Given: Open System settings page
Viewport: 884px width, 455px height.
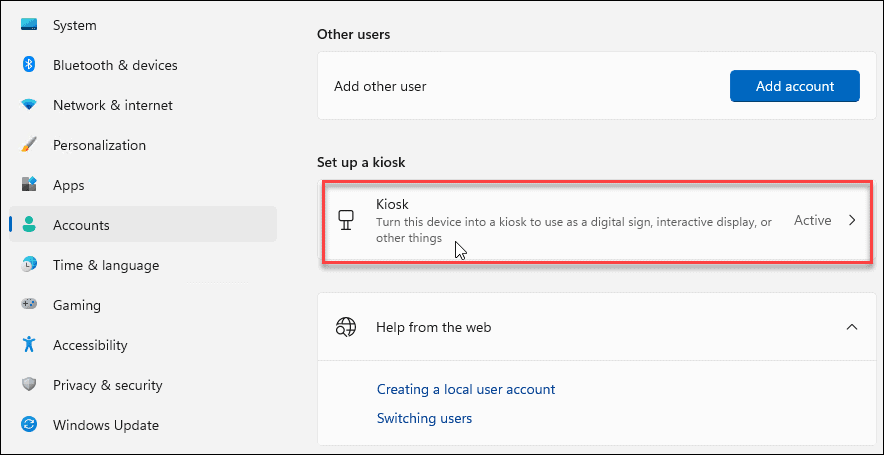Looking at the screenshot, I should tap(74, 25).
